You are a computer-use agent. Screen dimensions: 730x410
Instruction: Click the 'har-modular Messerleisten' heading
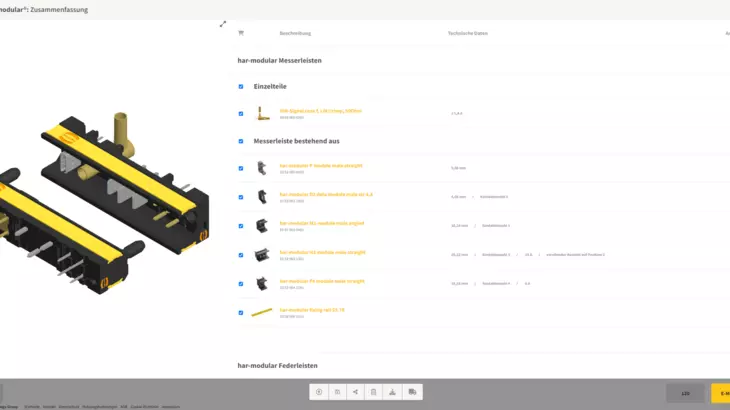[x=279, y=60]
